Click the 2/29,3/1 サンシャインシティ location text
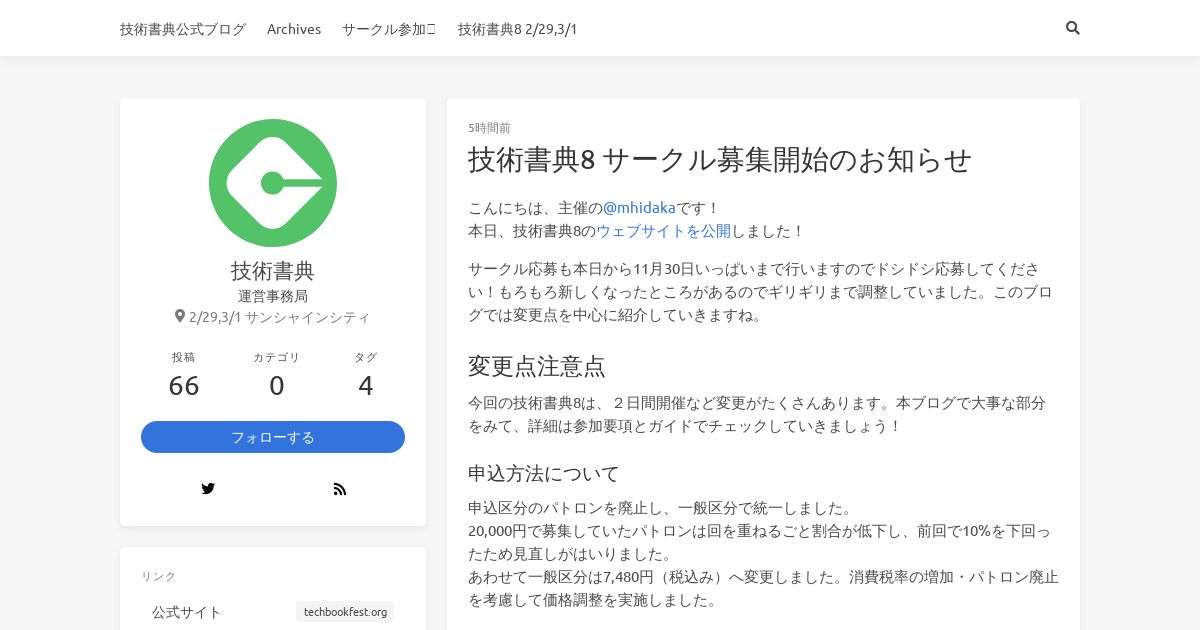1200x630 pixels. coord(279,317)
